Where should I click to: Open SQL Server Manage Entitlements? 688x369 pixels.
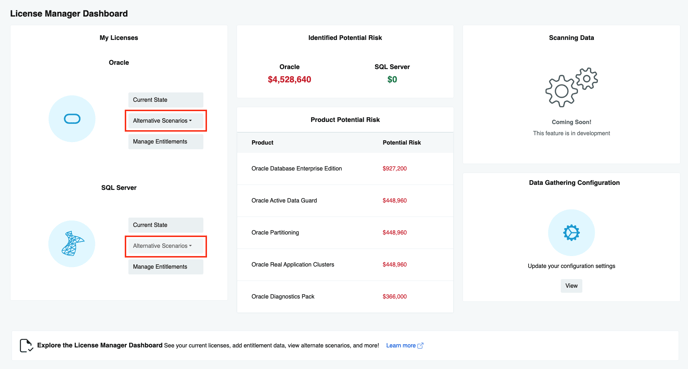pyautogui.click(x=165, y=267)
